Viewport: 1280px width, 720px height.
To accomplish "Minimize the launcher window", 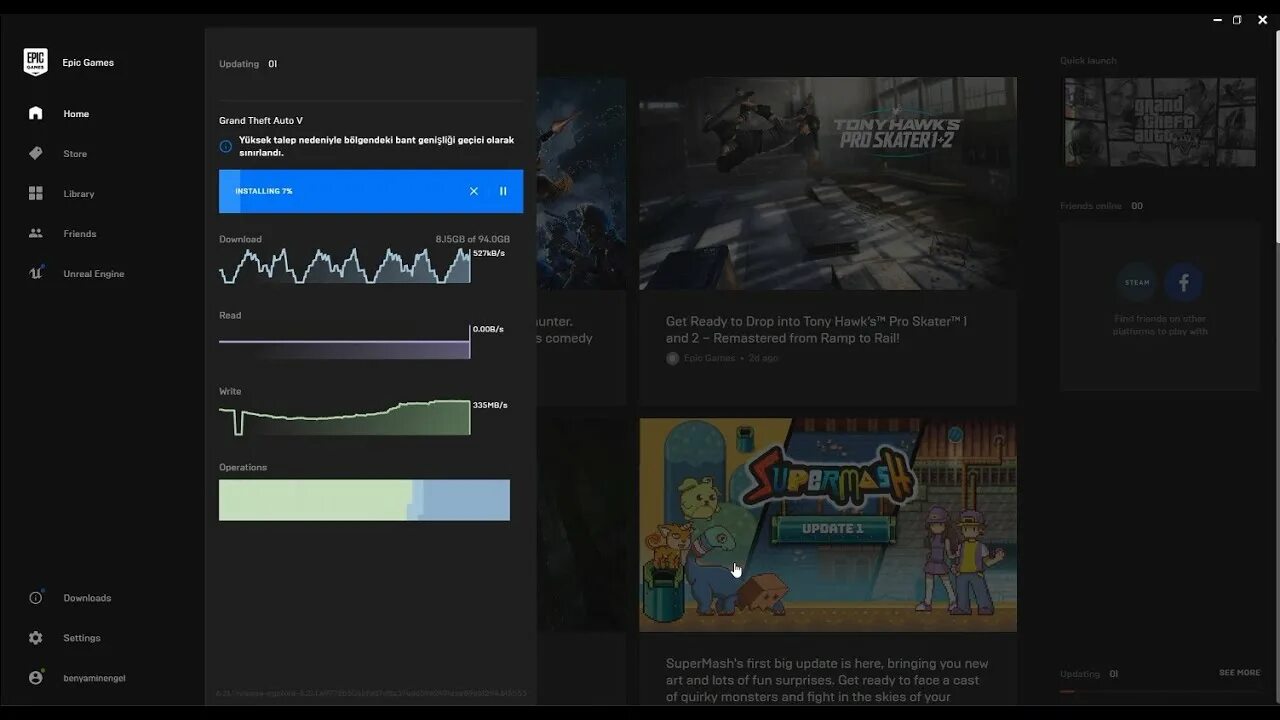I will 1218,19.
